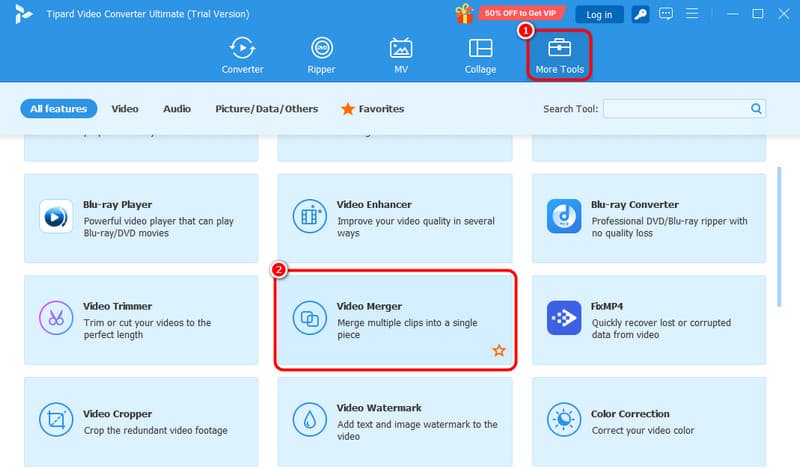Click the vertical scrollbar thumb
This screenshot has height=469, width=800.
[779, 237]
